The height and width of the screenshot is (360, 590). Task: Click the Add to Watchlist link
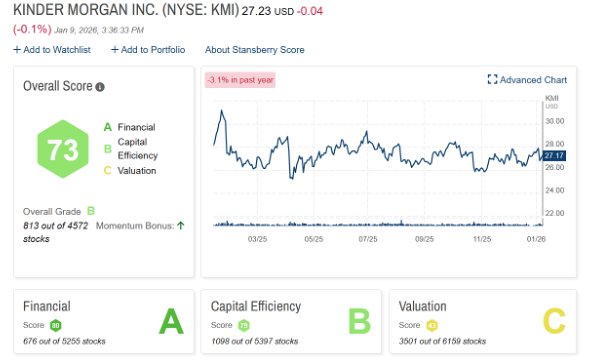[x=52, y=50]
